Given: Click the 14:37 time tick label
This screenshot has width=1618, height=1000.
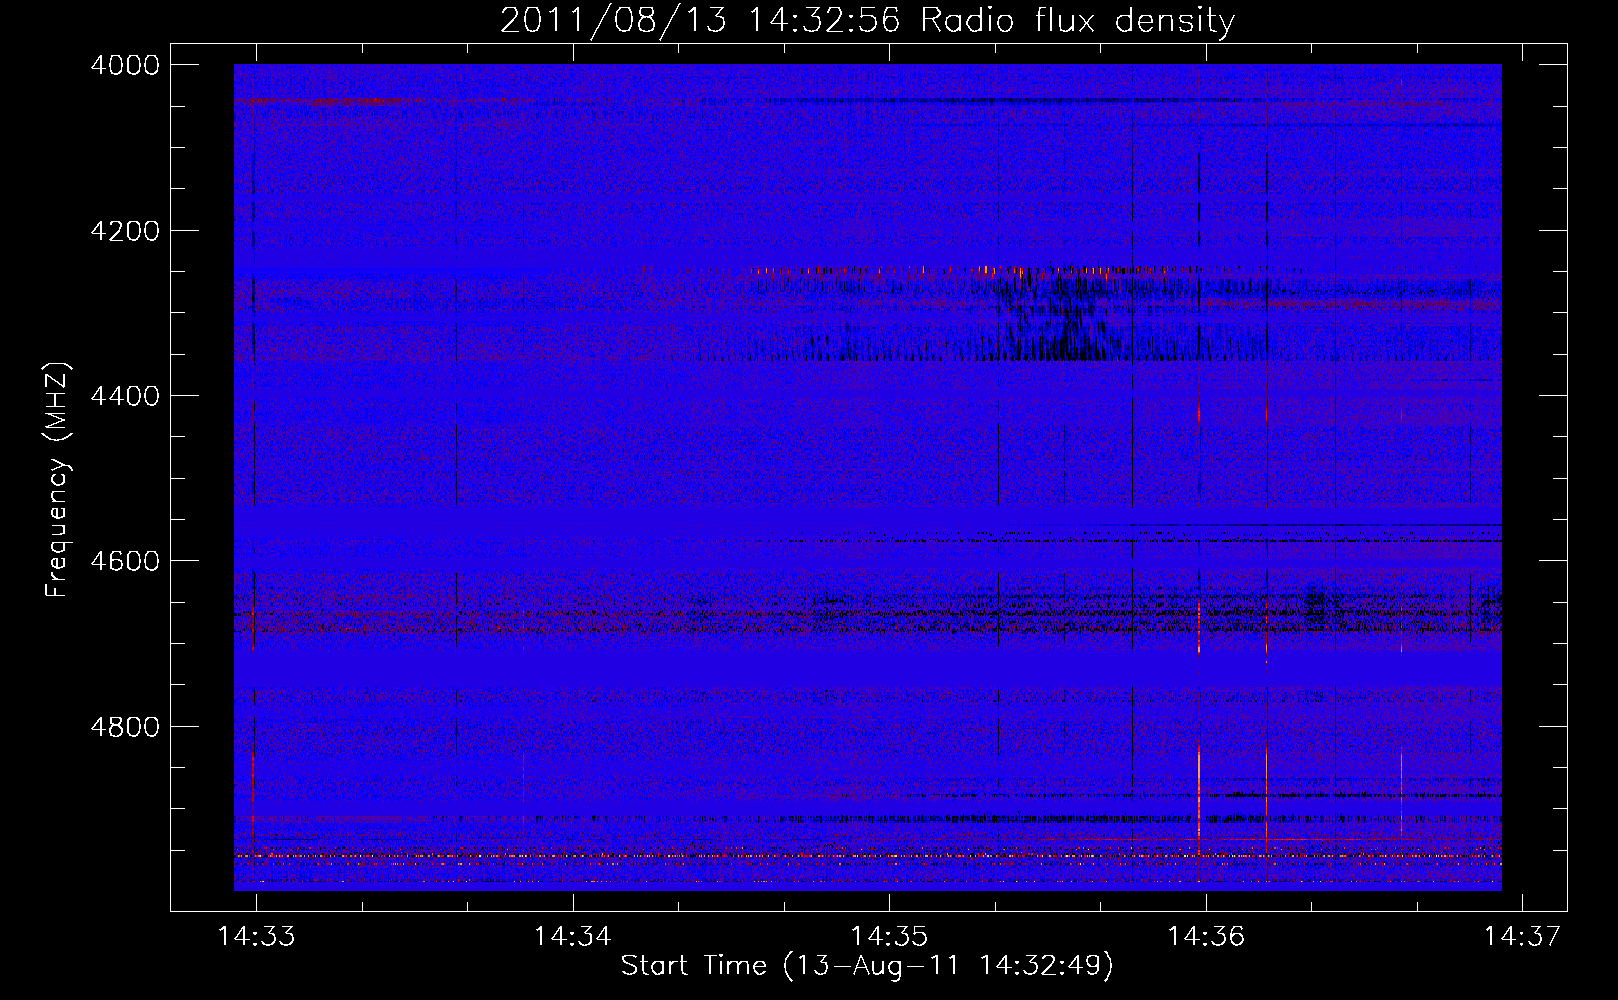Looking at the screenshot, I should [1522, 936].
